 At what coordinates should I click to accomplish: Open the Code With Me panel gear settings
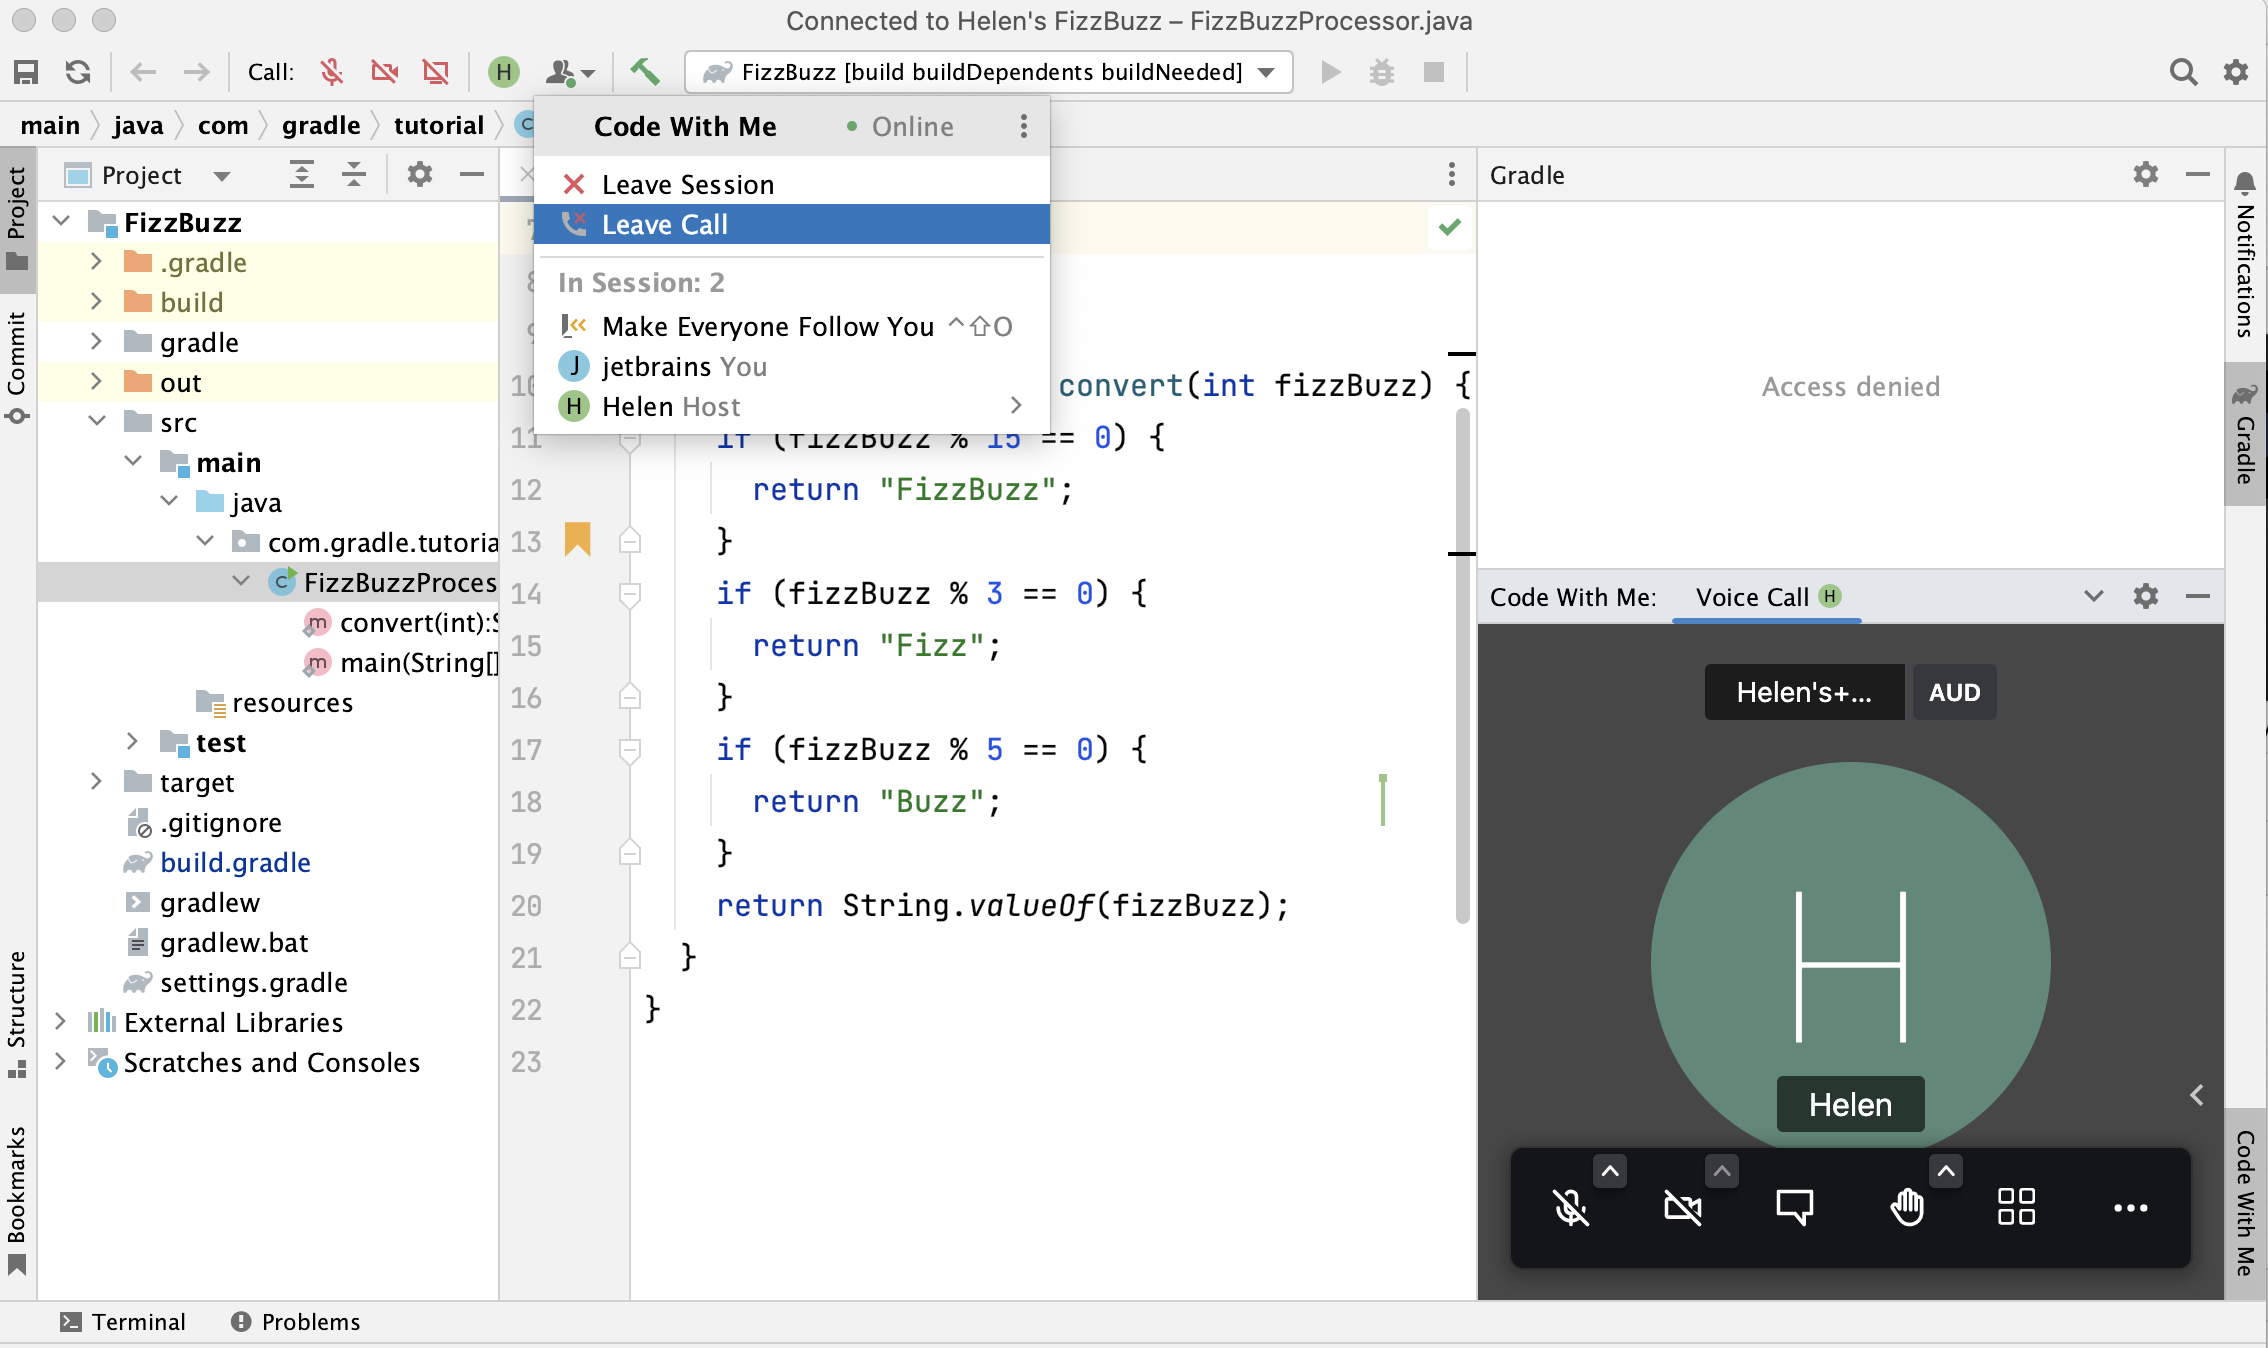(x=2146, y=596)
